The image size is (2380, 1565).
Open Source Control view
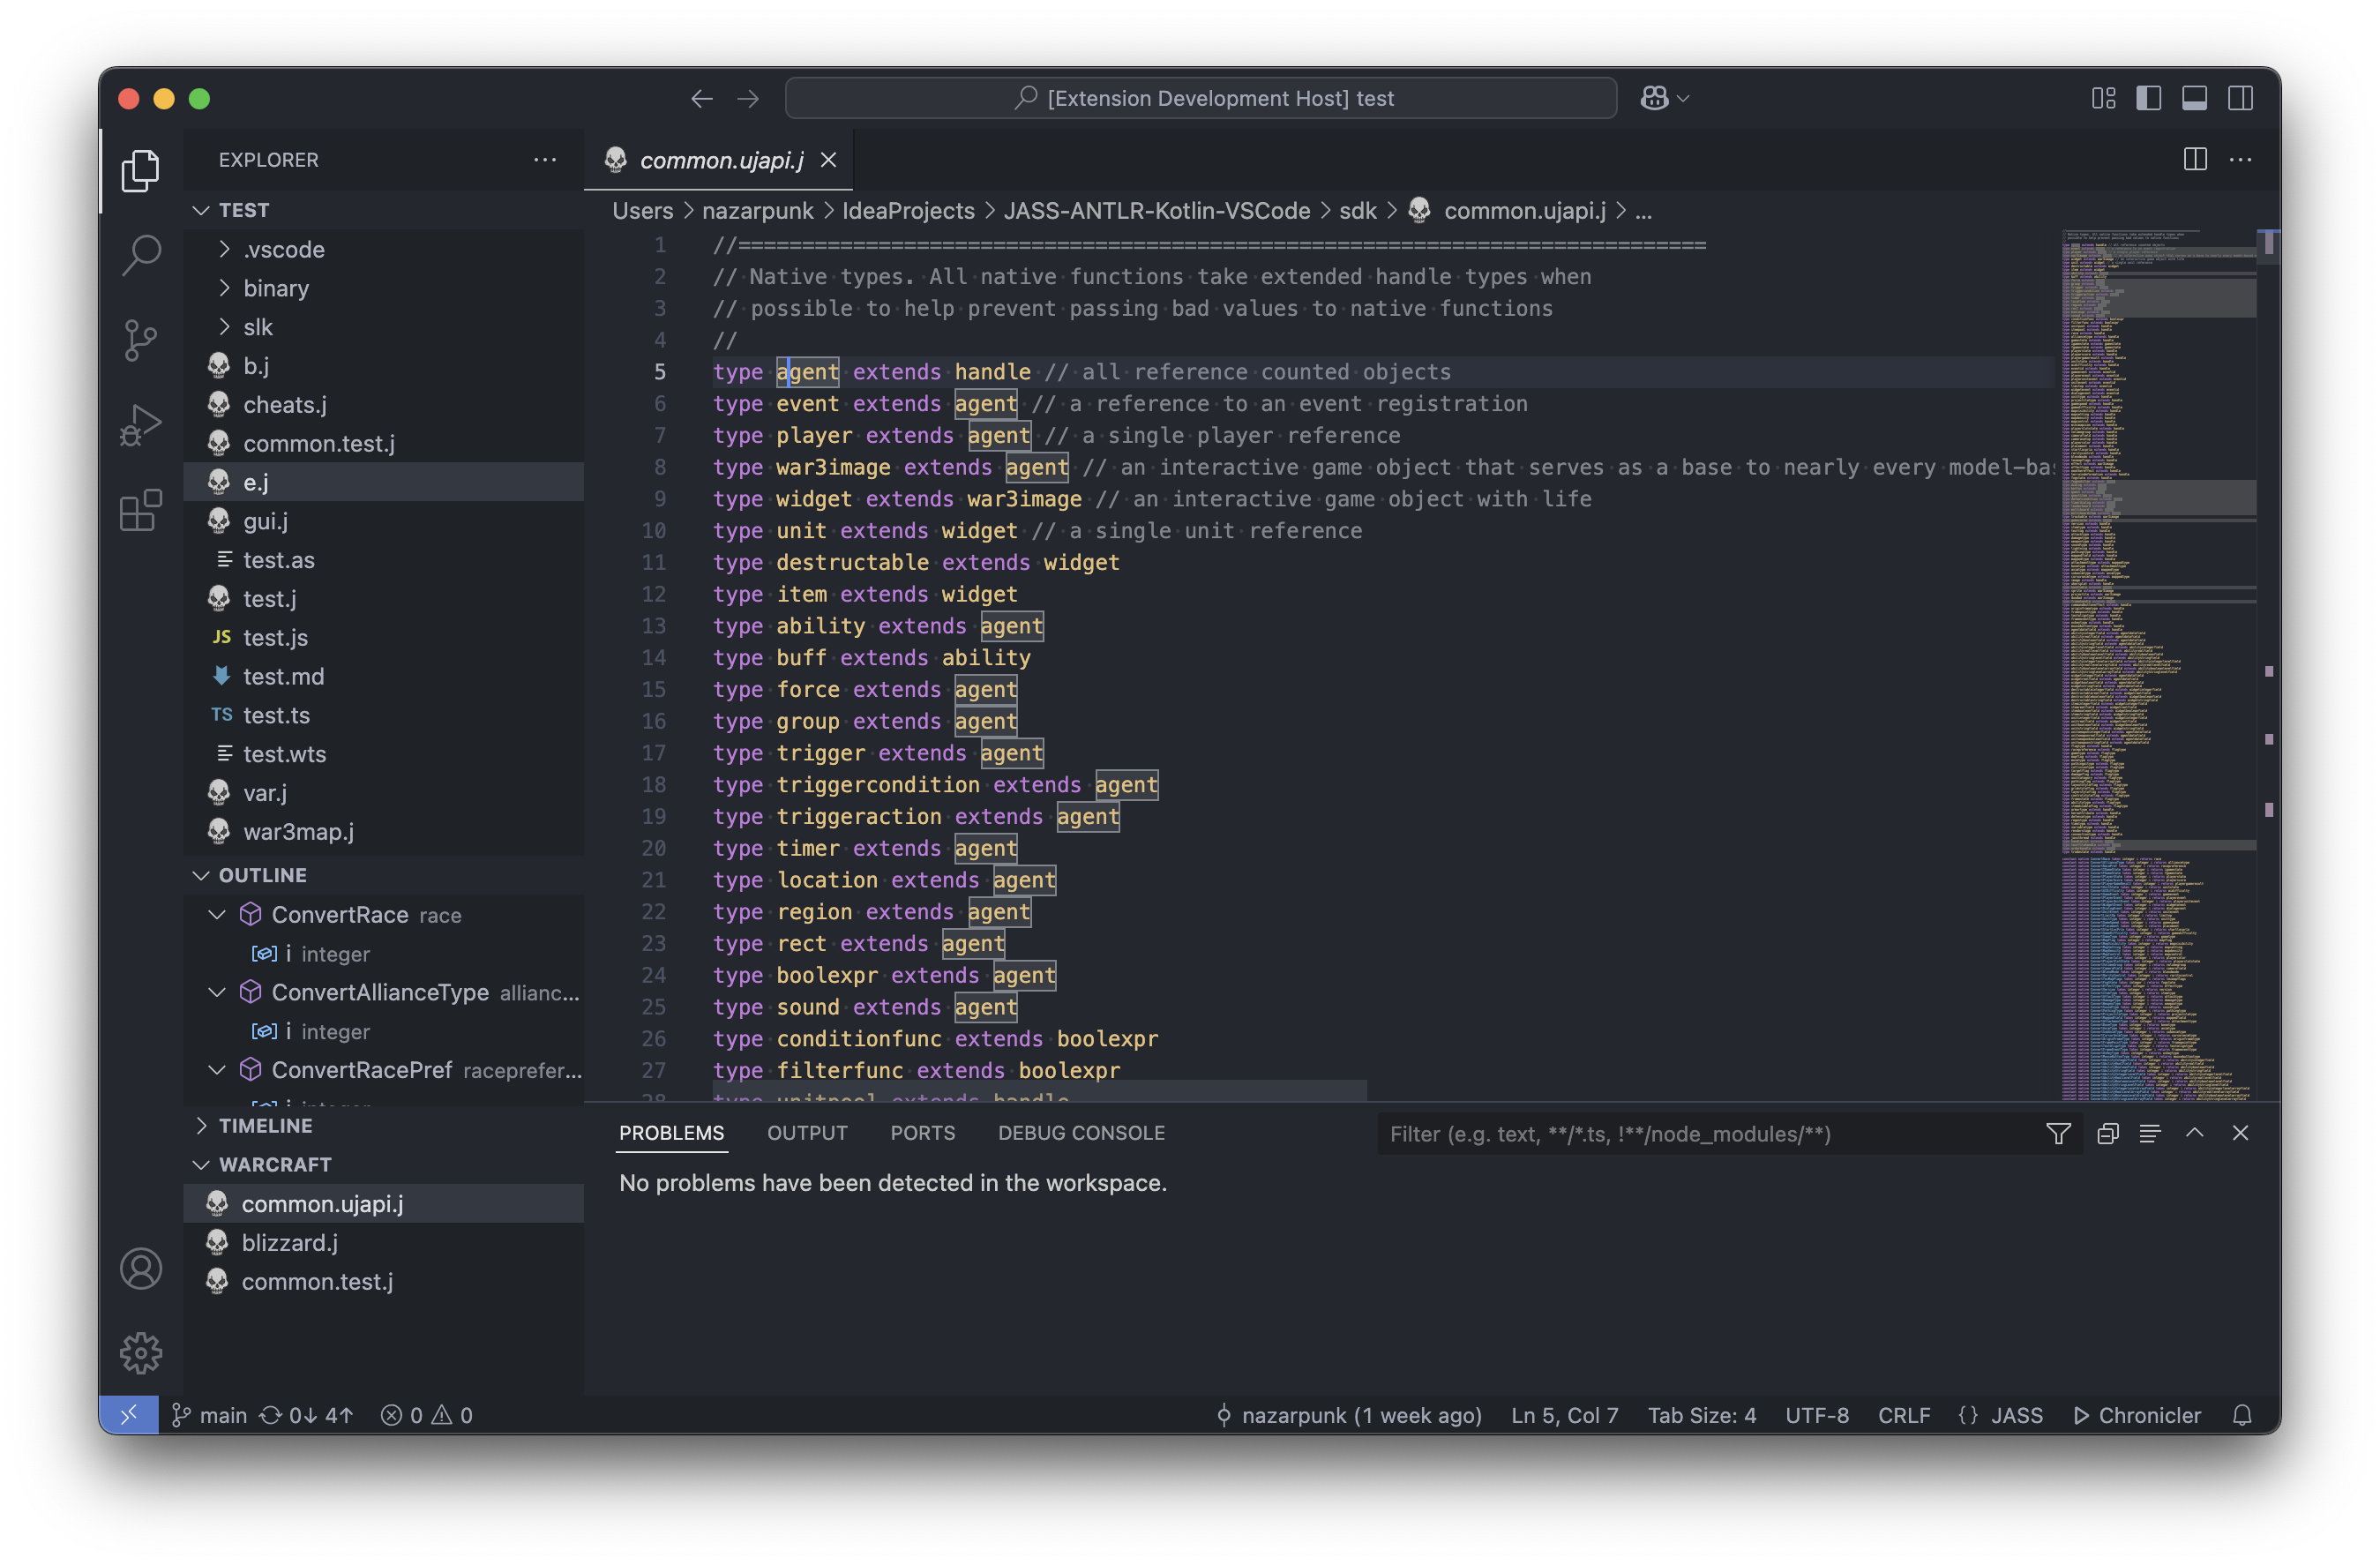(x=141, y=340)
